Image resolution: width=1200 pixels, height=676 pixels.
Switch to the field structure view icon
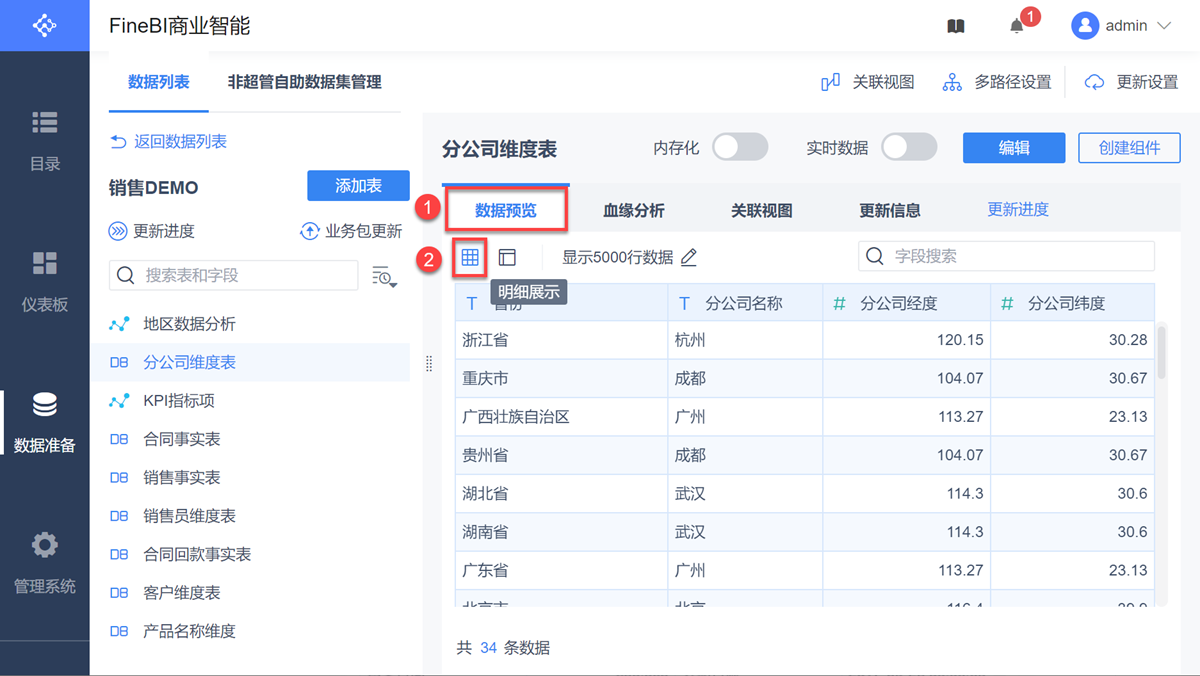(x=508, y=257)
